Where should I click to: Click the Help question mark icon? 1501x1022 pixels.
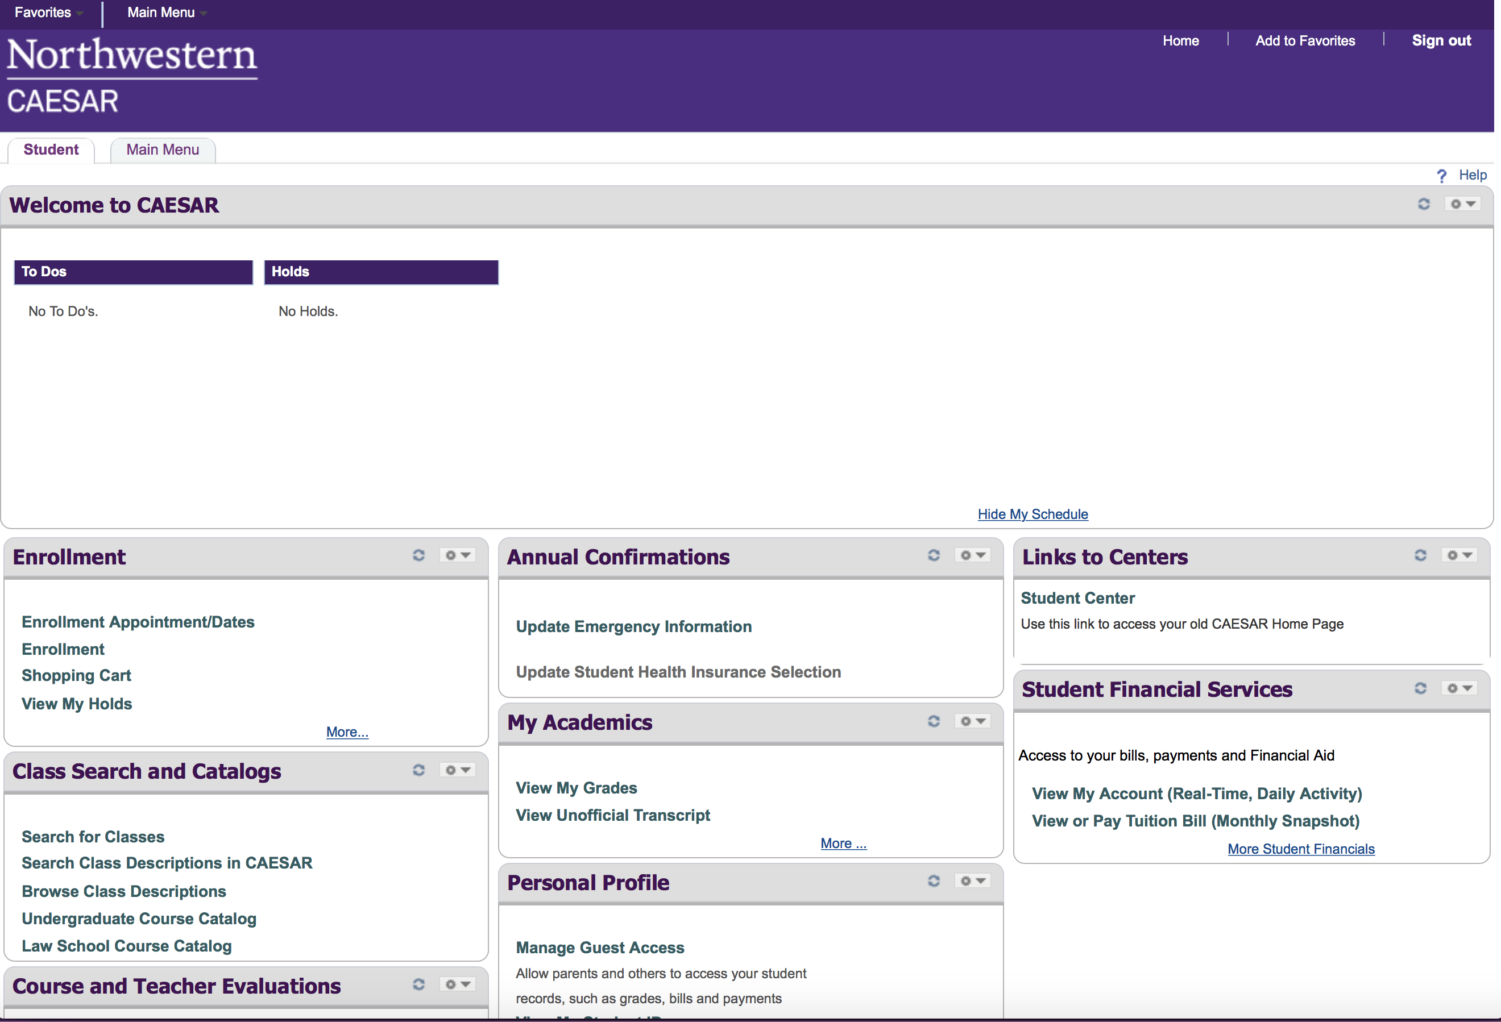point(1442,176)
